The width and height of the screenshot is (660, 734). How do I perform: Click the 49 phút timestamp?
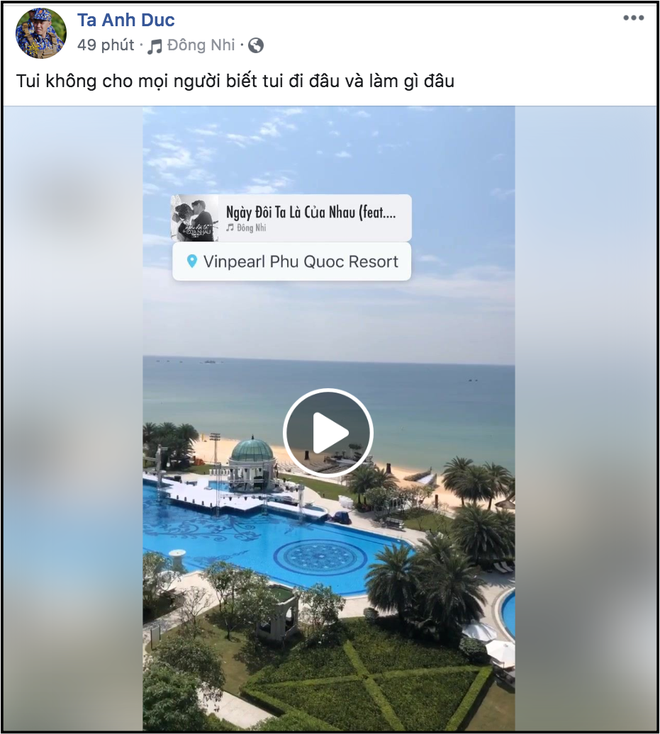point(105,45)
